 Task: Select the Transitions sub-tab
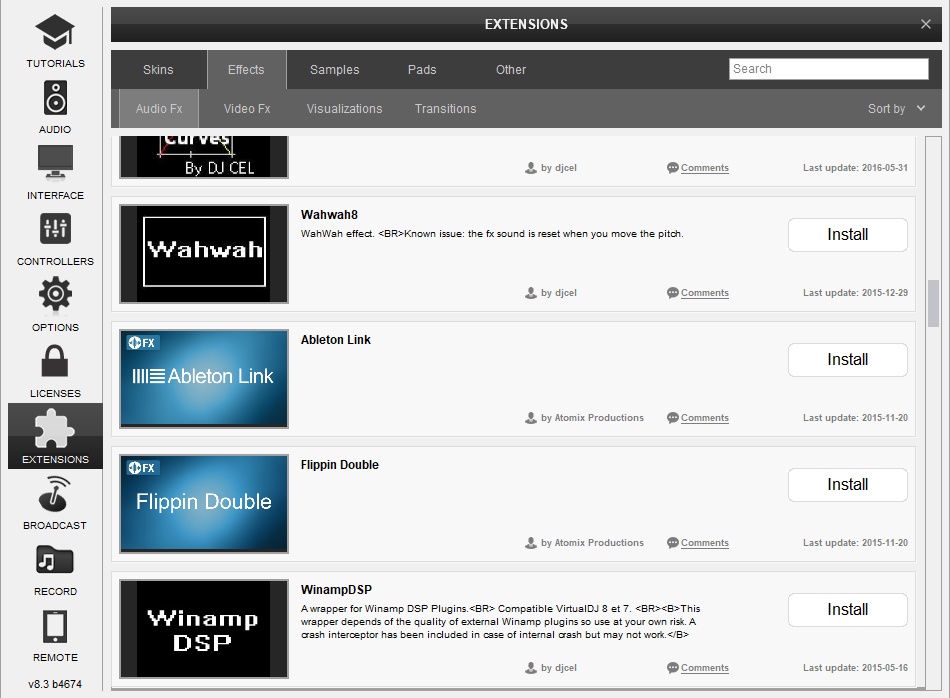445,108
